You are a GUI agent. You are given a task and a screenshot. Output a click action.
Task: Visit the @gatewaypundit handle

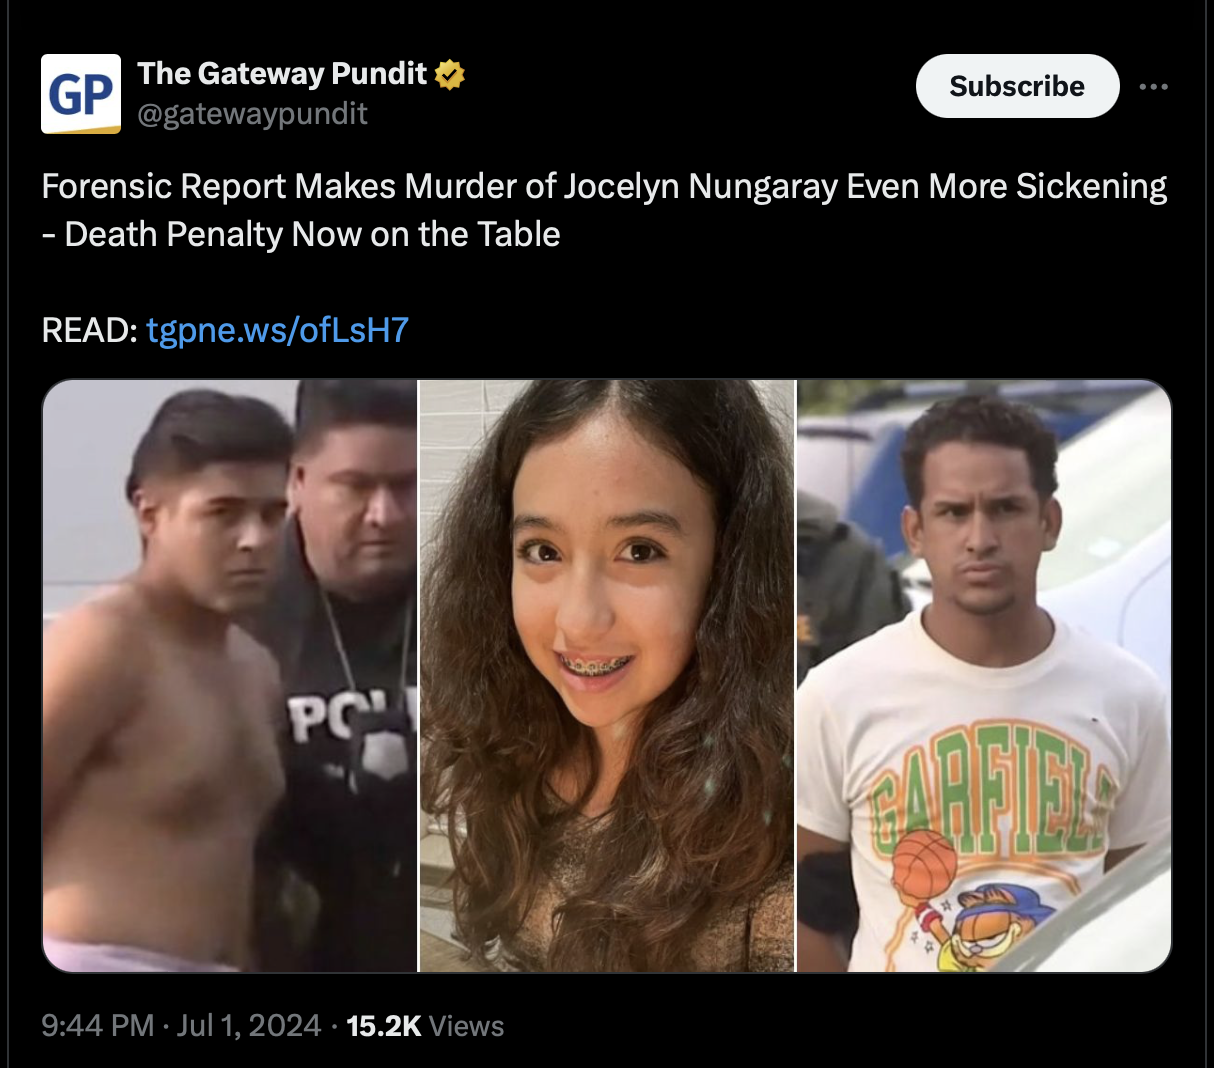pos(252,114)
